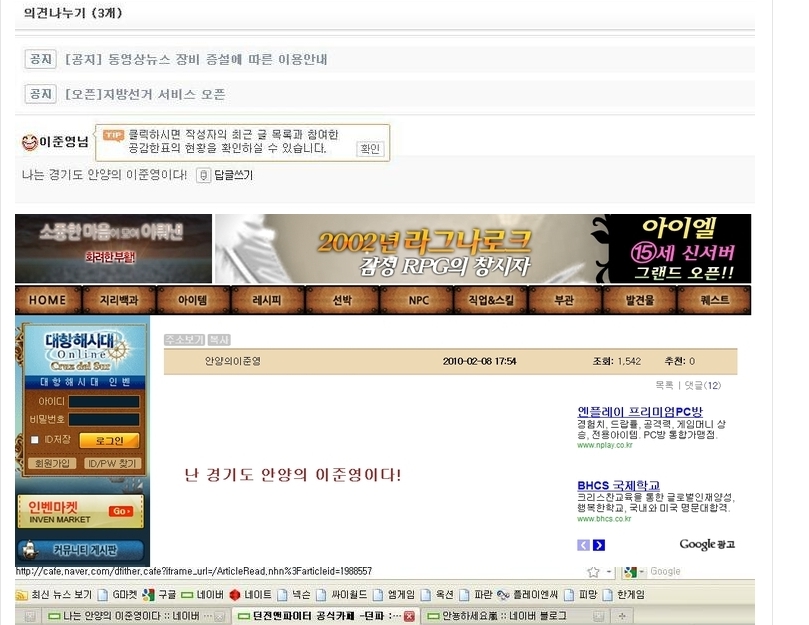809x625 pixels.
Task: Switch to 안뇽하세요 네이버 블로그 tab
Action: pyautogui.click(x=506, y=616)
